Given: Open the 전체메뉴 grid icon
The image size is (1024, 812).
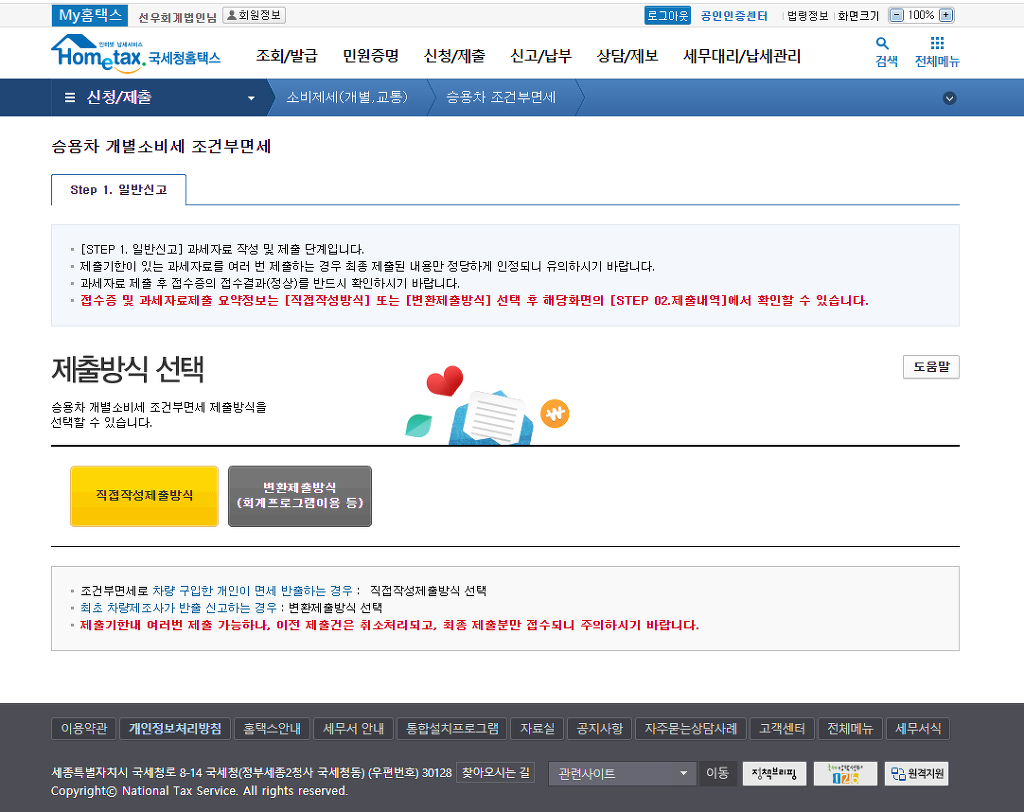Looking at the screenshot, I should click(x=937, y=43).
